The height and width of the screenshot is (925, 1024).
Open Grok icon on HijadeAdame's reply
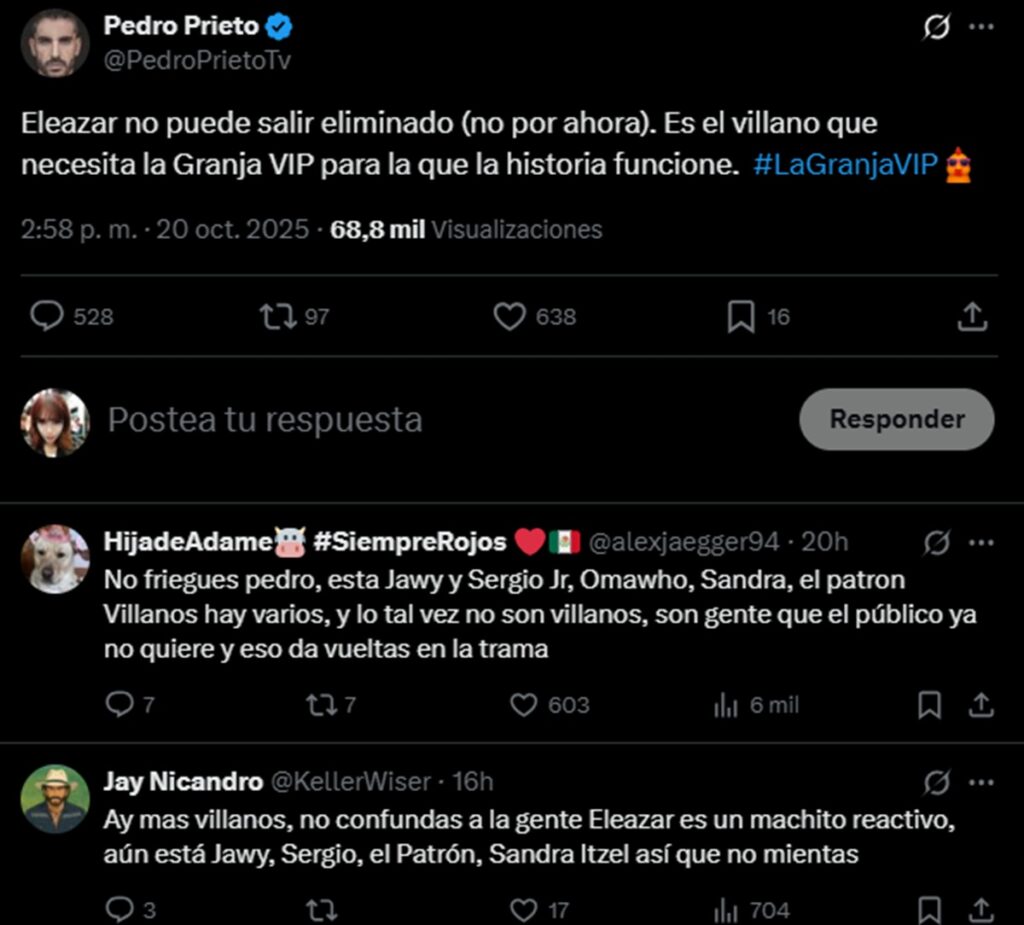point(936,542)
